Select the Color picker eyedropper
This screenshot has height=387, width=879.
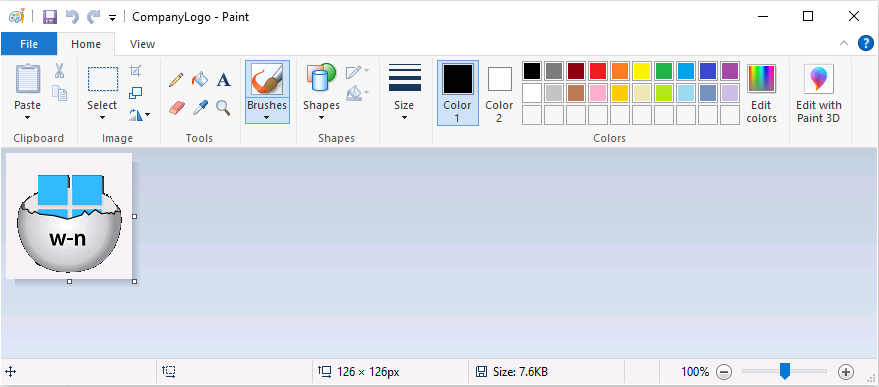[x=200, y=108]
